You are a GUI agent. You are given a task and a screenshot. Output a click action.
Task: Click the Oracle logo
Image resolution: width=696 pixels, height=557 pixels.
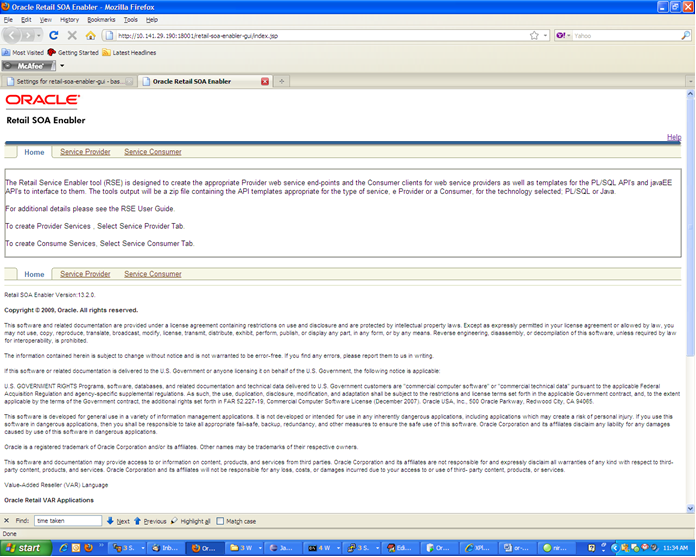43,100
